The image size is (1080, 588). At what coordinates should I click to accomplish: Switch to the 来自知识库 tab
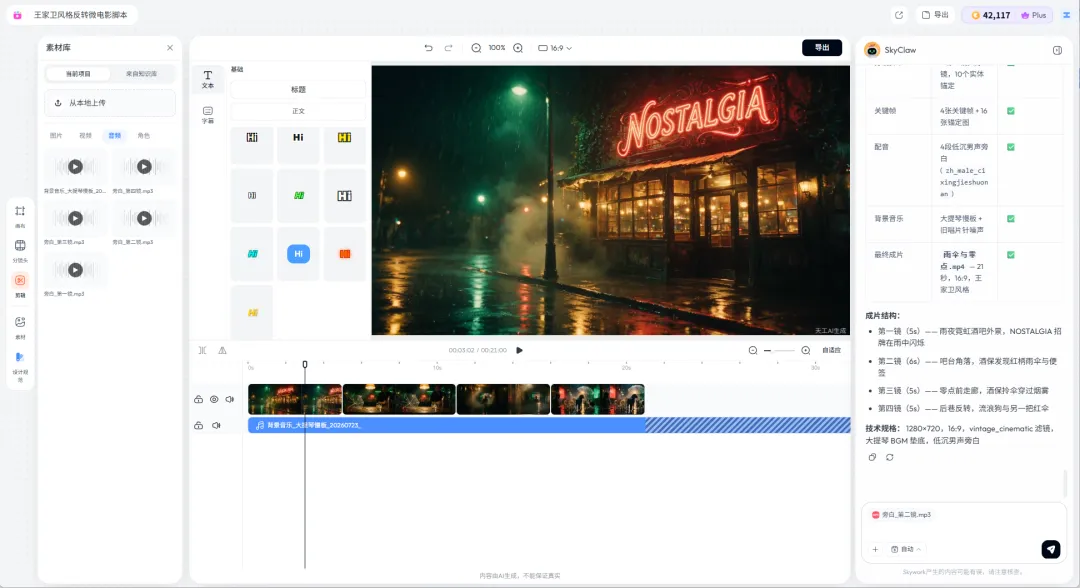[x=141, y=74]
